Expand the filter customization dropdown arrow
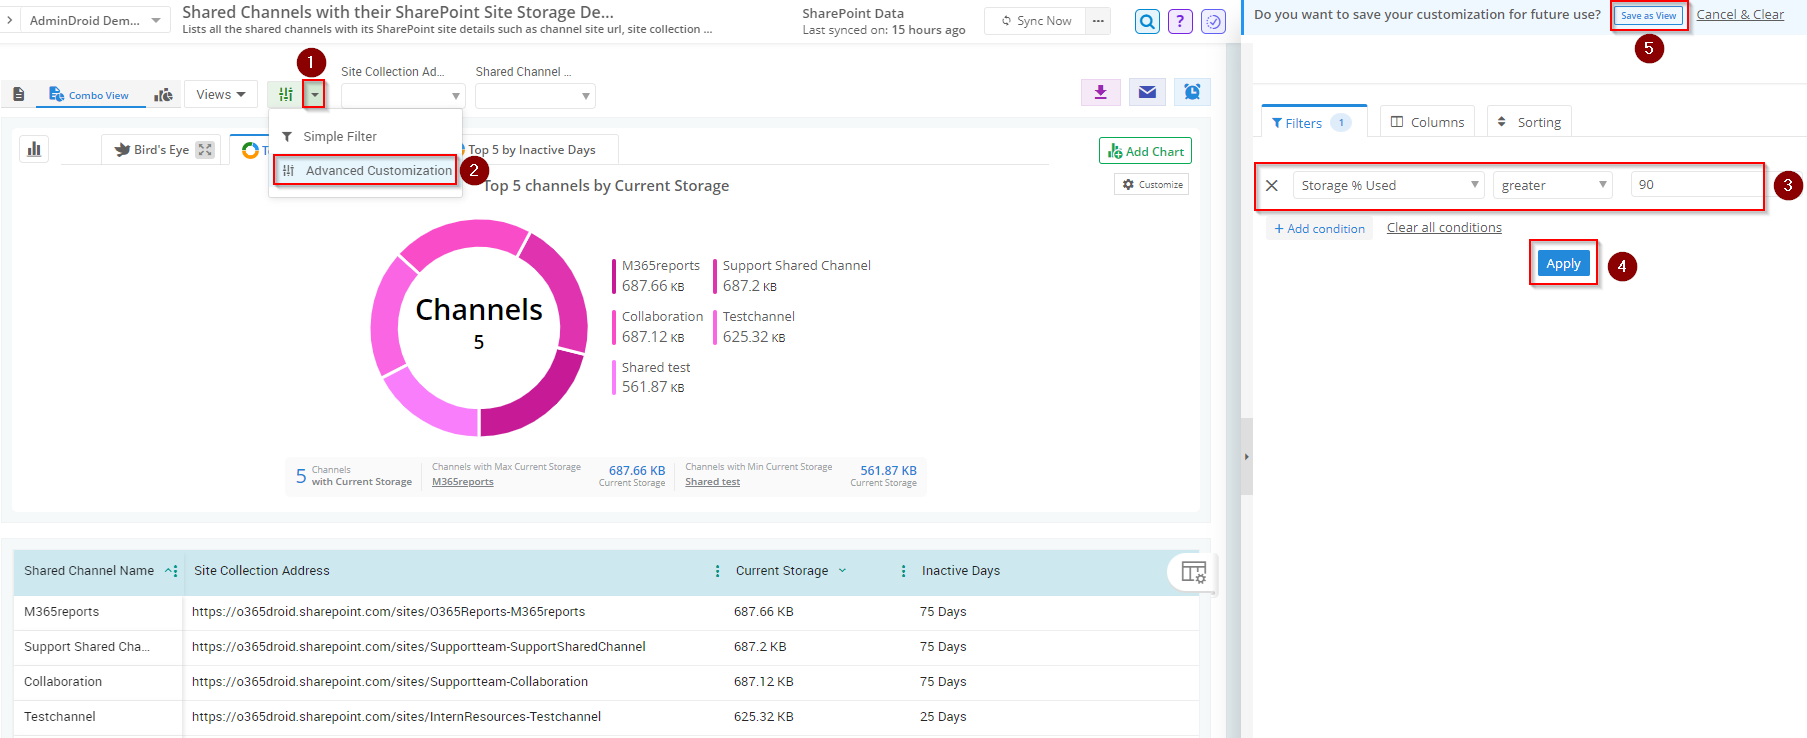This screenshot has width=1807, height=738. [x=315, y=95]
